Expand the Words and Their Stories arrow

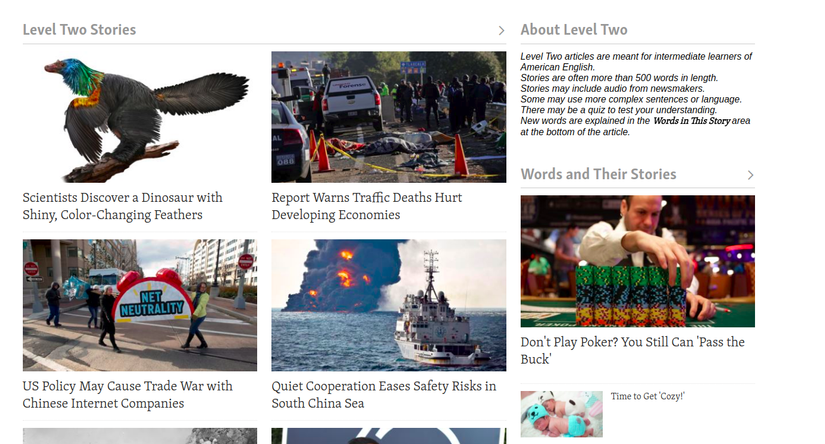coord(750,175)
